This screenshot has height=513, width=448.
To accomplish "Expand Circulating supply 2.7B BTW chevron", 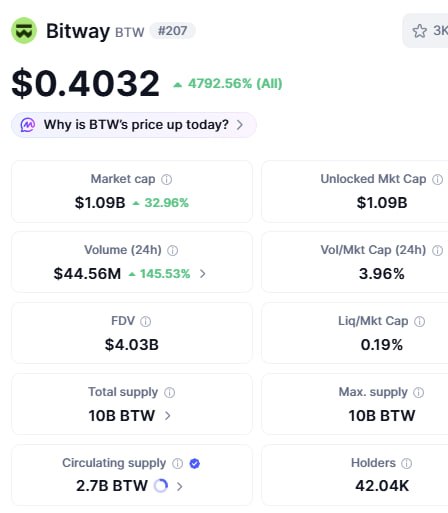I will (x=180, y=486).
